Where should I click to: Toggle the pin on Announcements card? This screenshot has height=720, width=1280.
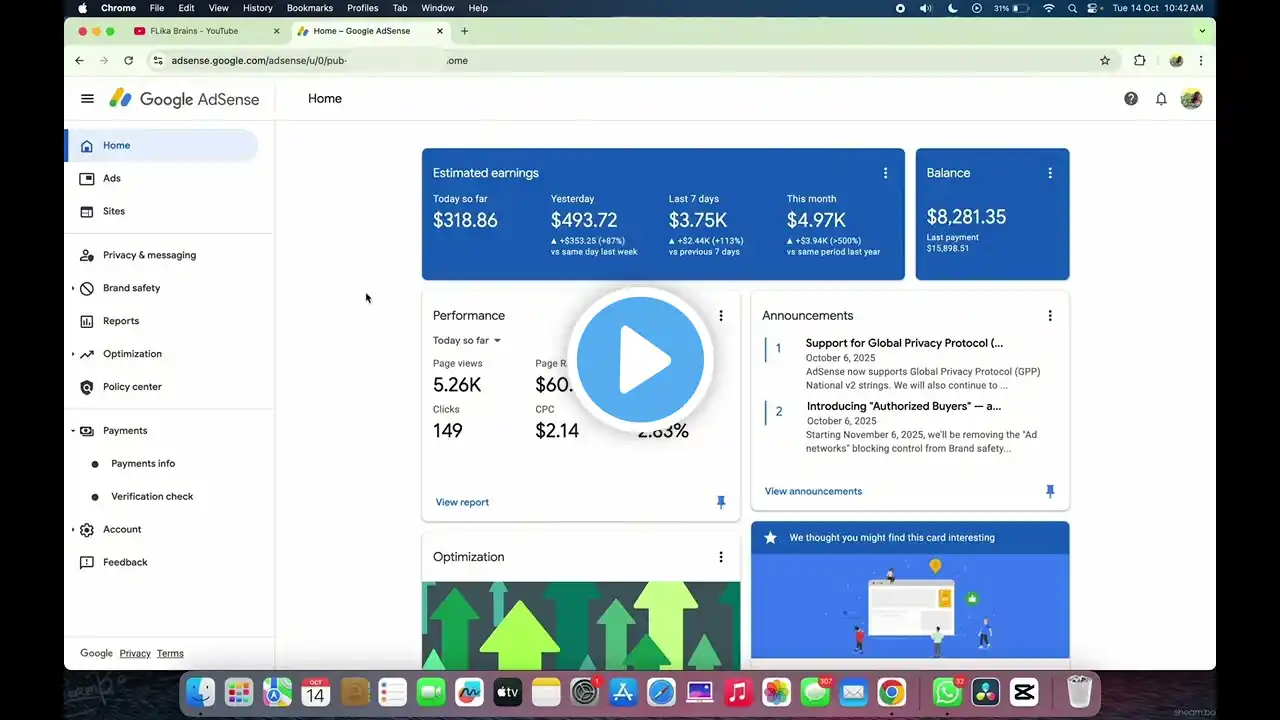pos(1050,491)
